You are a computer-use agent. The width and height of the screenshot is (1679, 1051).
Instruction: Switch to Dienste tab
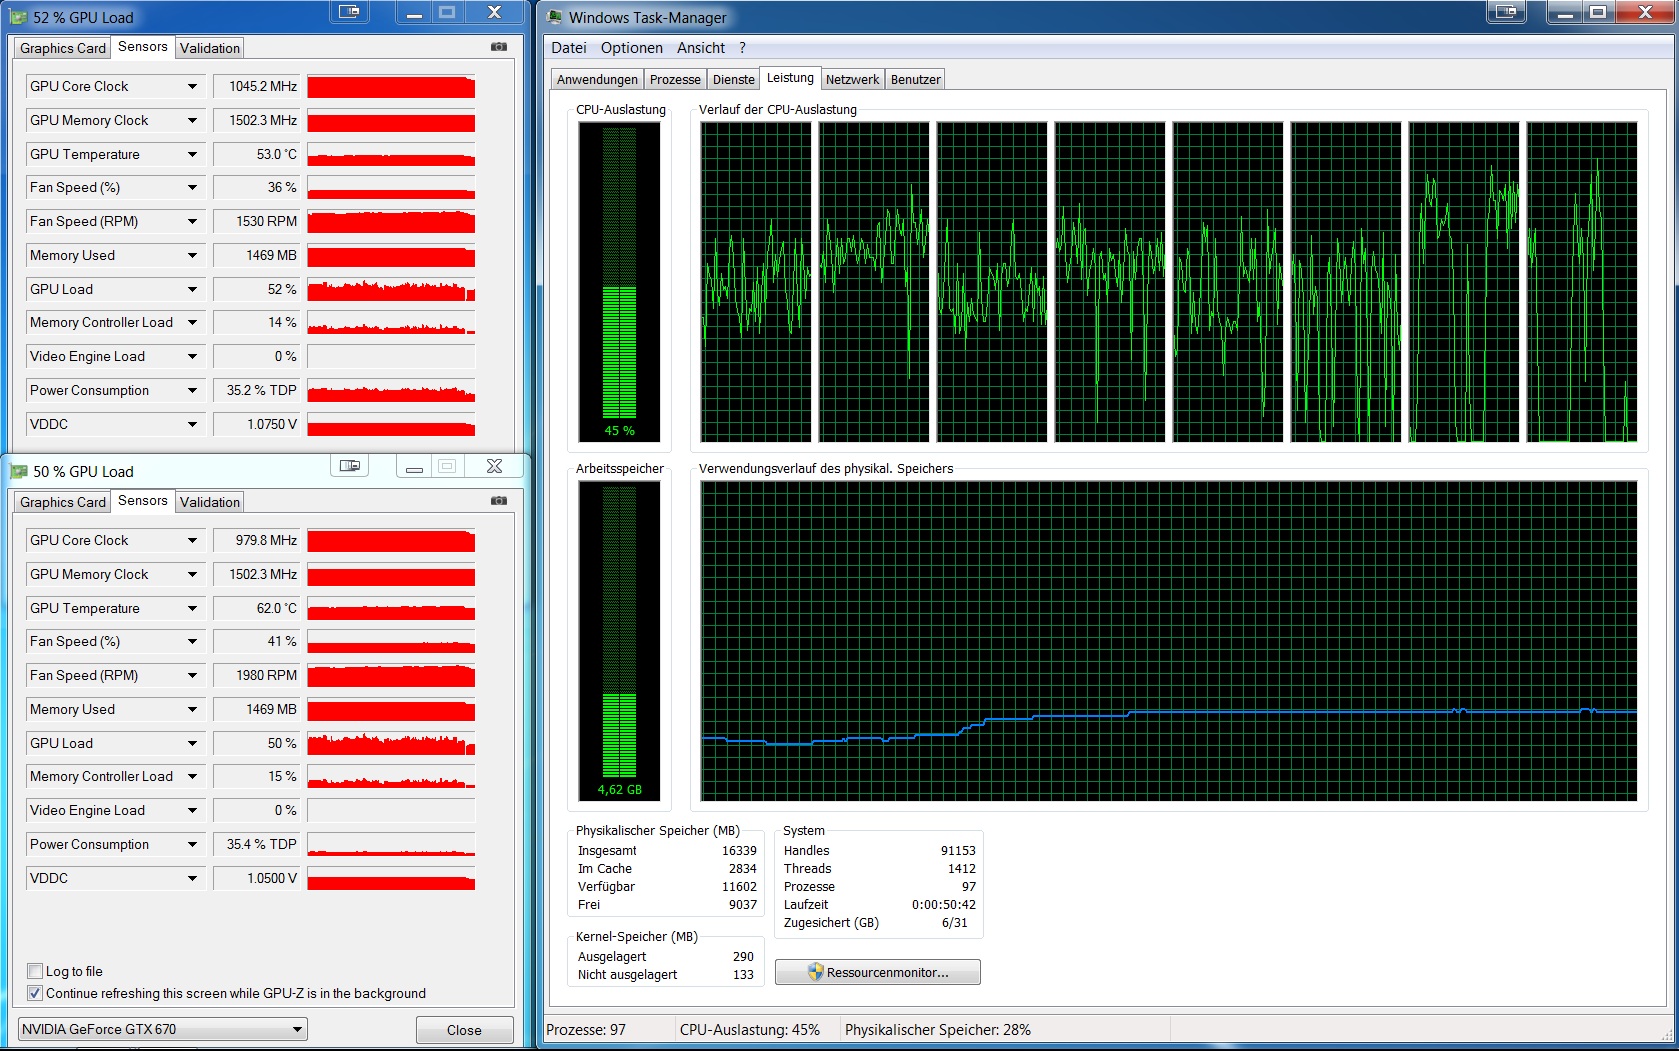pyautogui.click(x=734, y=80)
